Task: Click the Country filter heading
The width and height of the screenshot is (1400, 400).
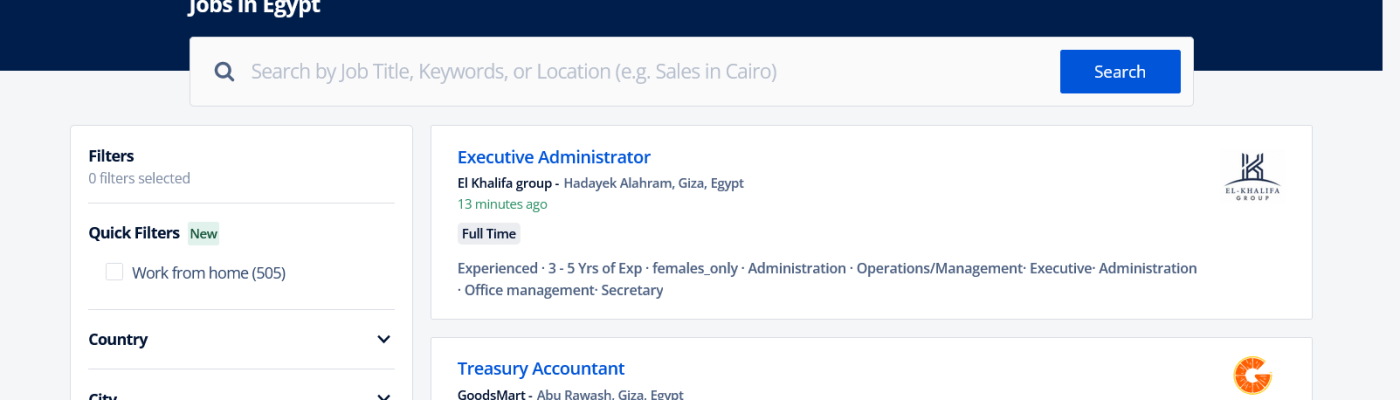Action: (118, 339)
